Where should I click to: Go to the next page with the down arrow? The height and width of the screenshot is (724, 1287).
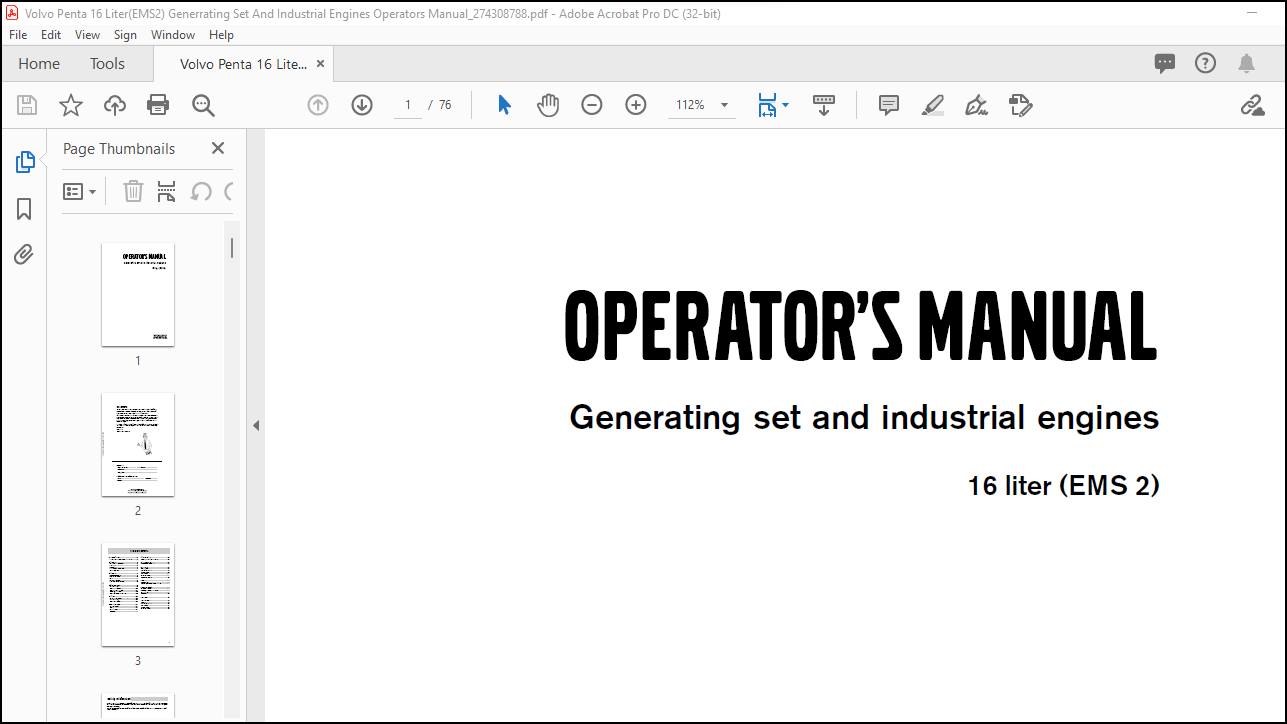click(362, 105)
